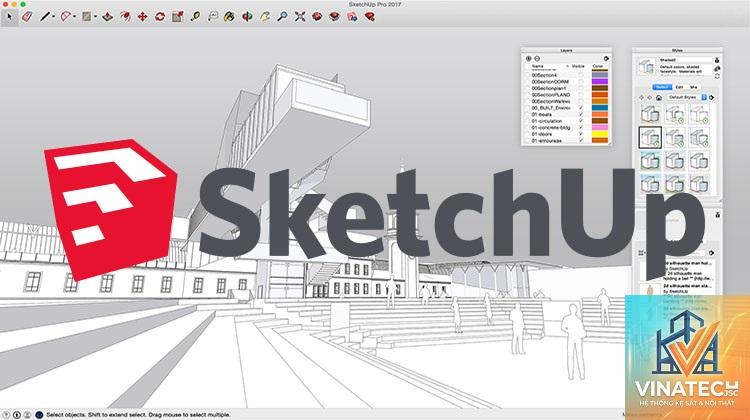Open the 3D Warehouse
750x420 pixels.
(317, 17)
